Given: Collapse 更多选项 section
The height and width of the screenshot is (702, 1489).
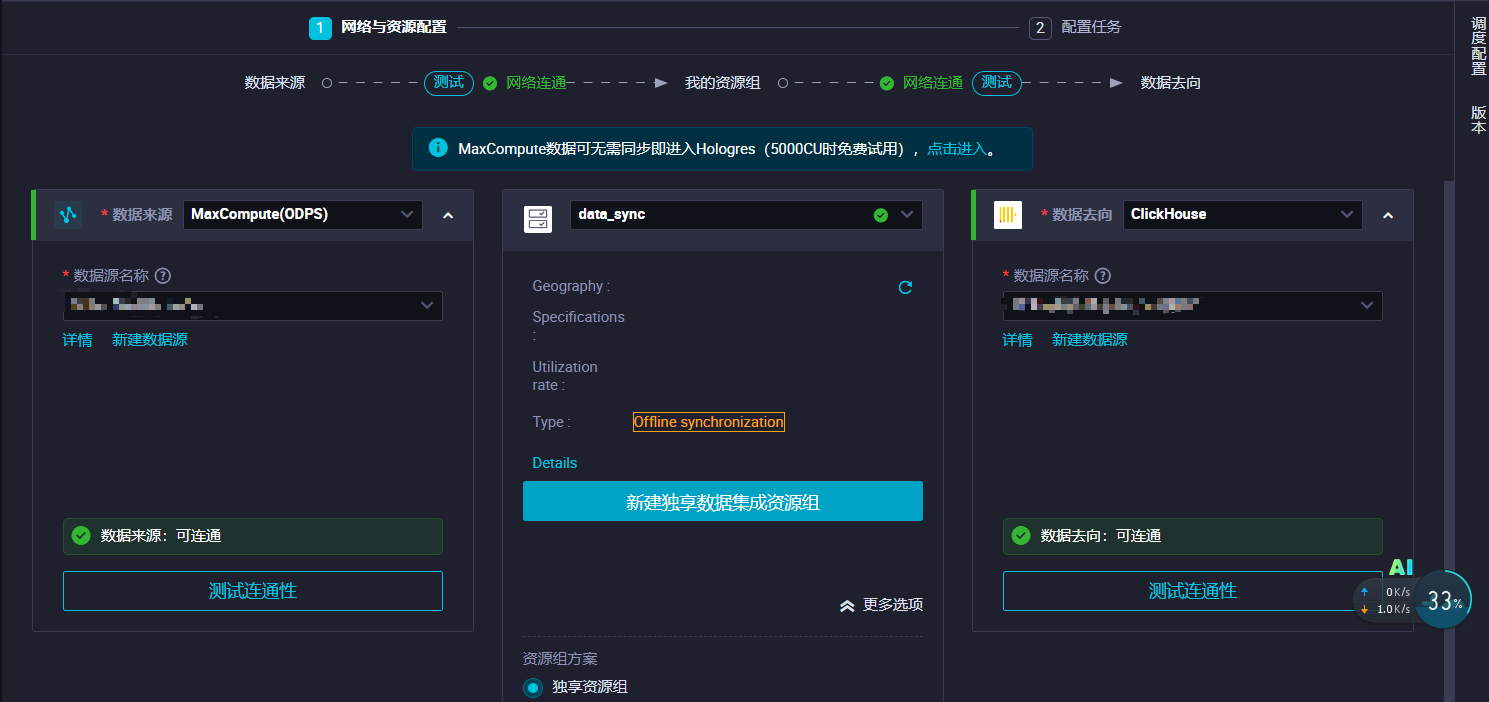Looking at the screenshot, I should point(881,605).
